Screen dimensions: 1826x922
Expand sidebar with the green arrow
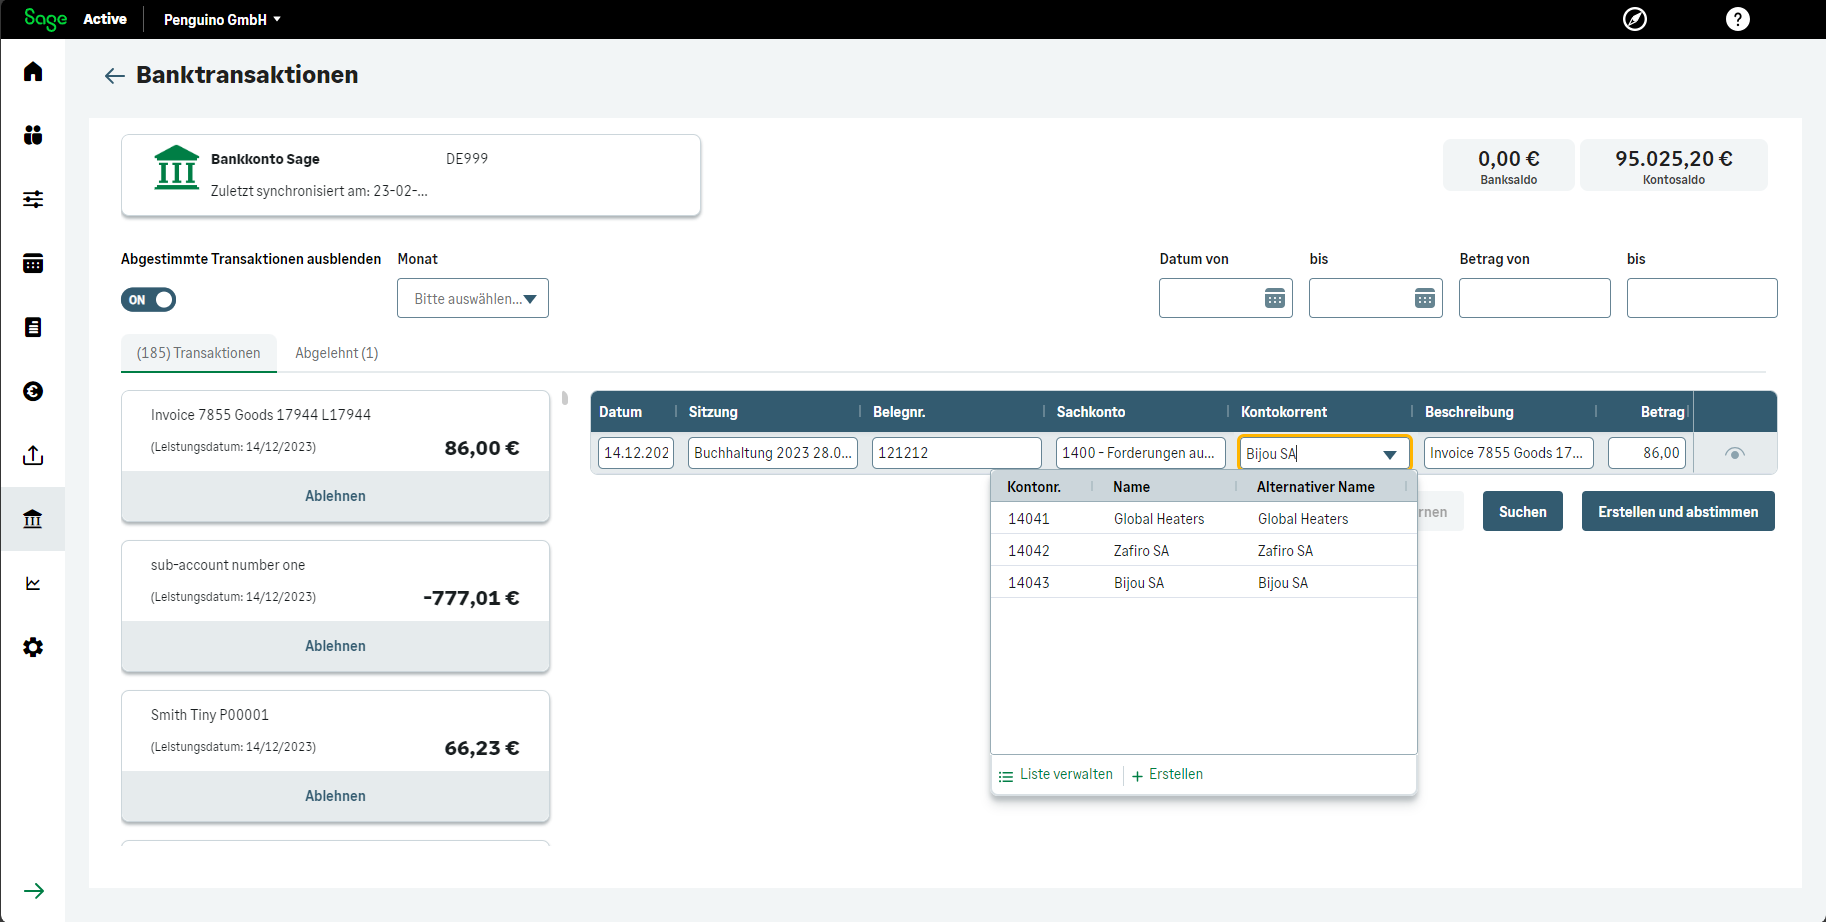(34, 891)
